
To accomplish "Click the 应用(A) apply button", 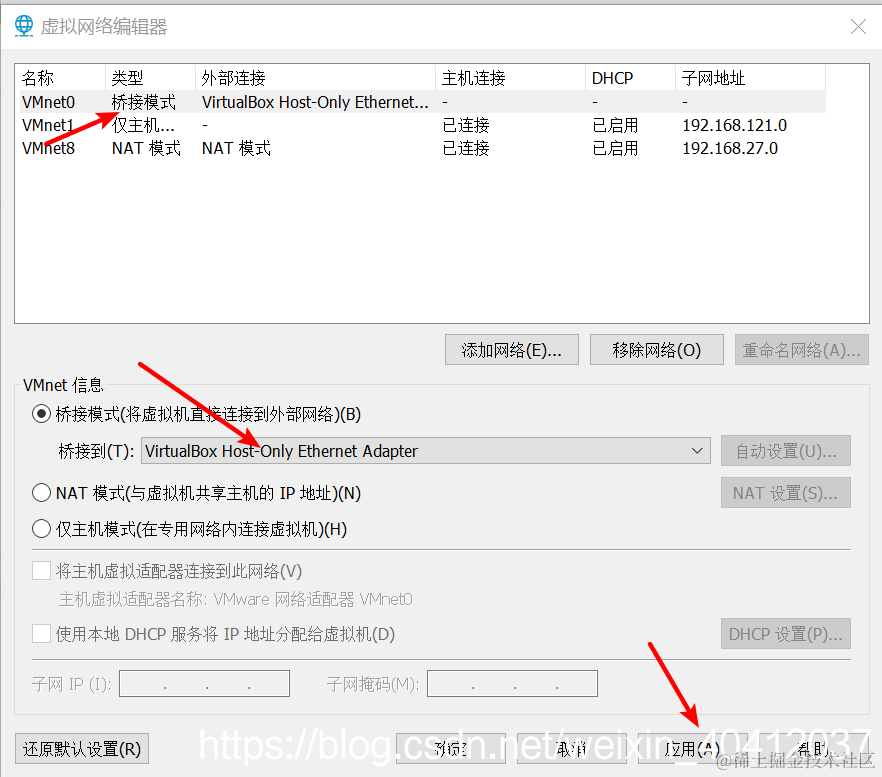I will tap(692, 749).
